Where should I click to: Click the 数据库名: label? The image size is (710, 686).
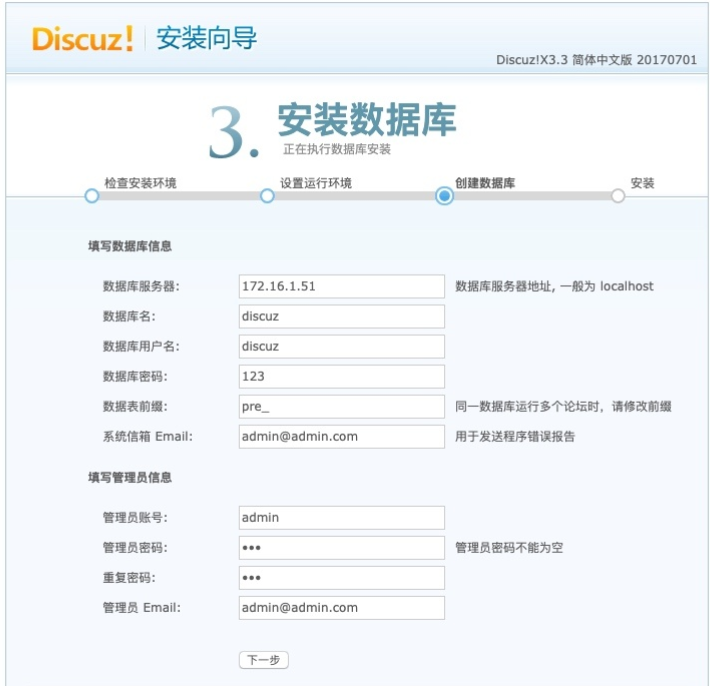click(x=129, y=316)
